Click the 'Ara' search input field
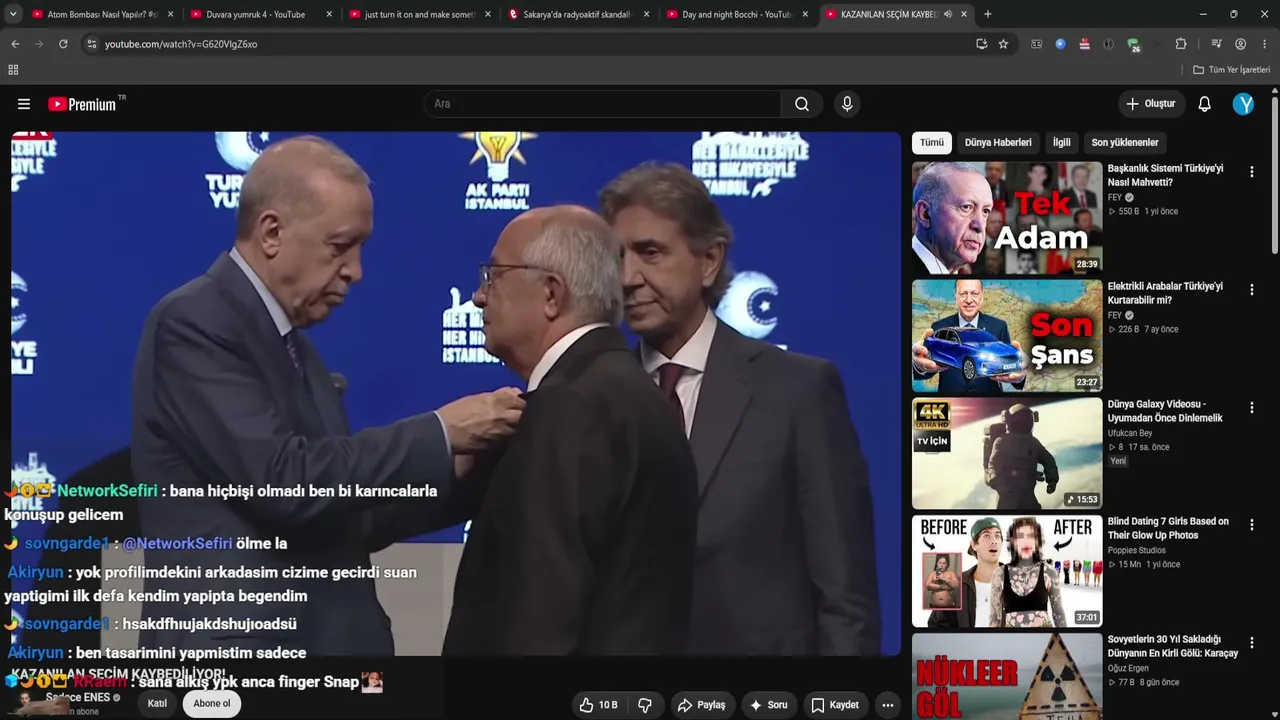1280x720 pixels. pos(604,104)
